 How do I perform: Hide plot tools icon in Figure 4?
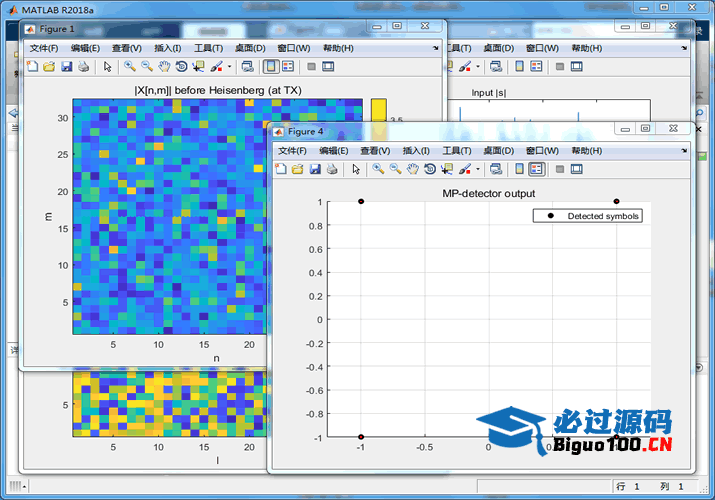pyautogui.click(x=560, y=169)
